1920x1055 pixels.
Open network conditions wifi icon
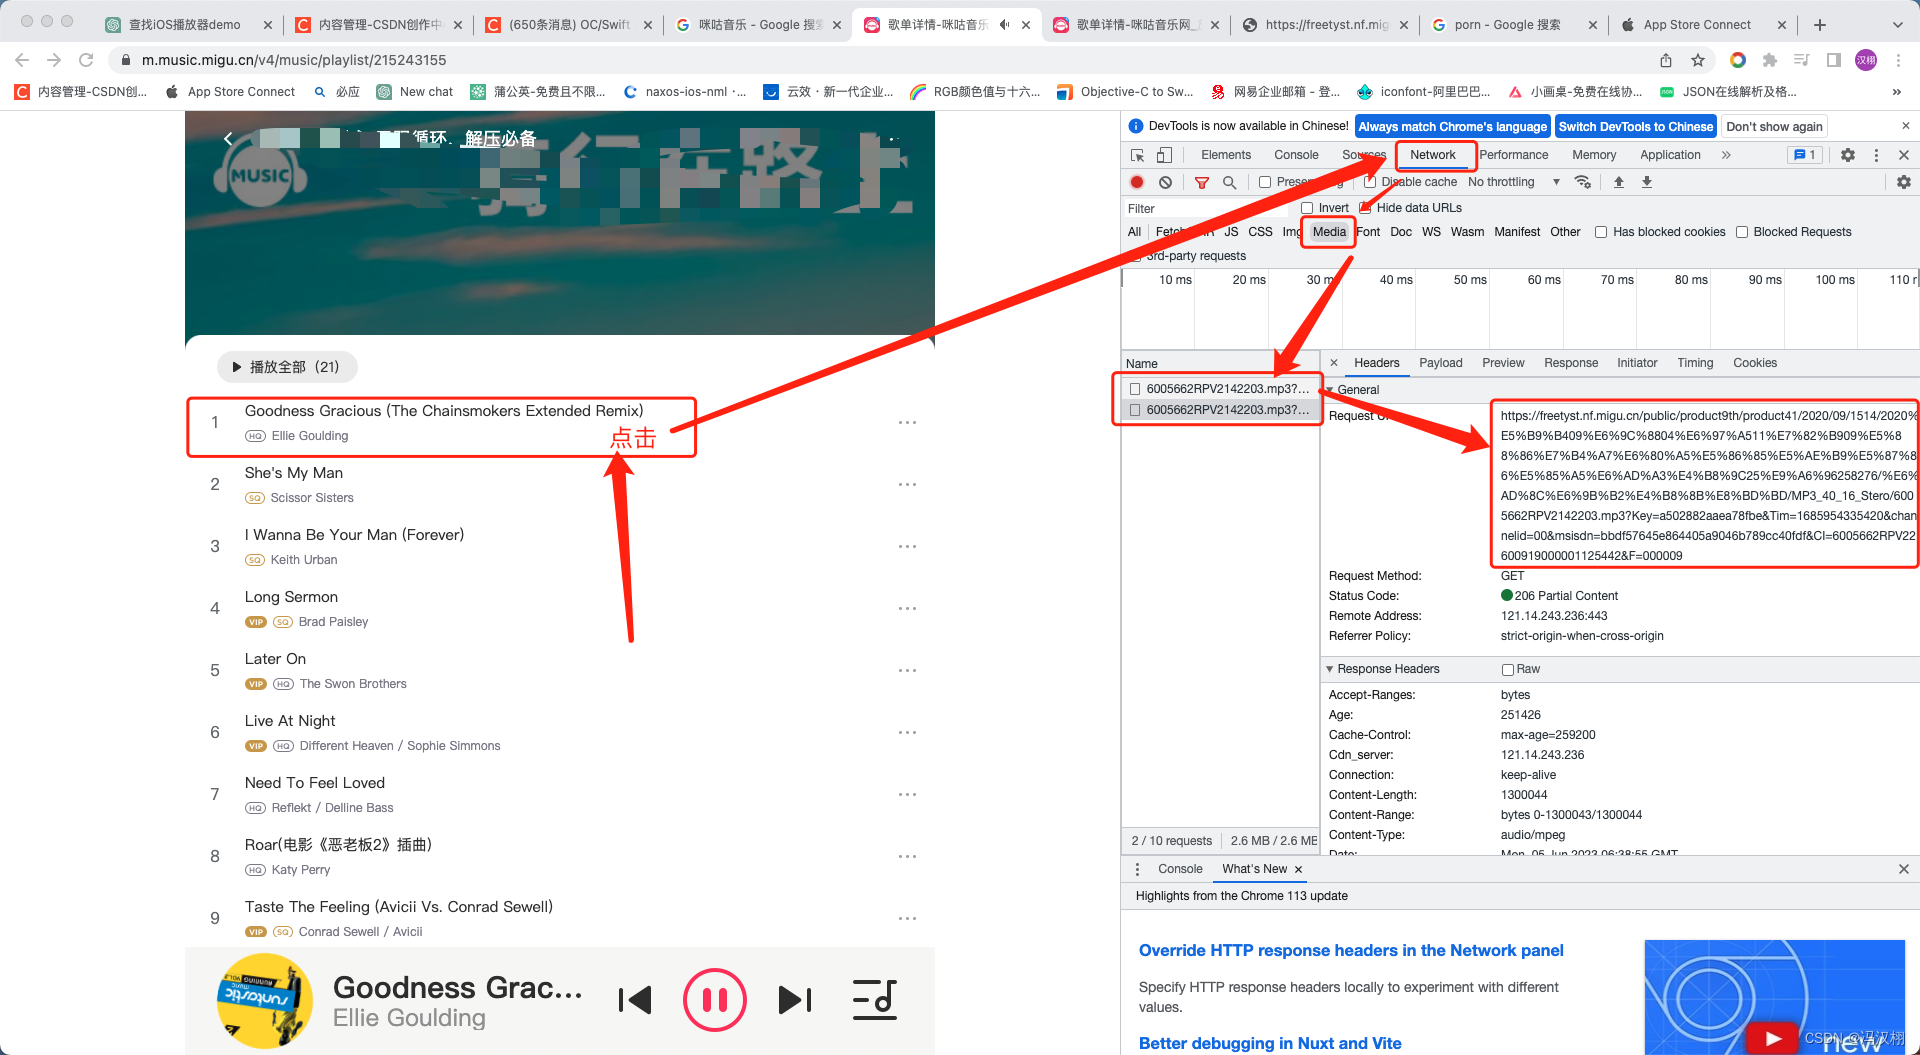click(1583, 182)
